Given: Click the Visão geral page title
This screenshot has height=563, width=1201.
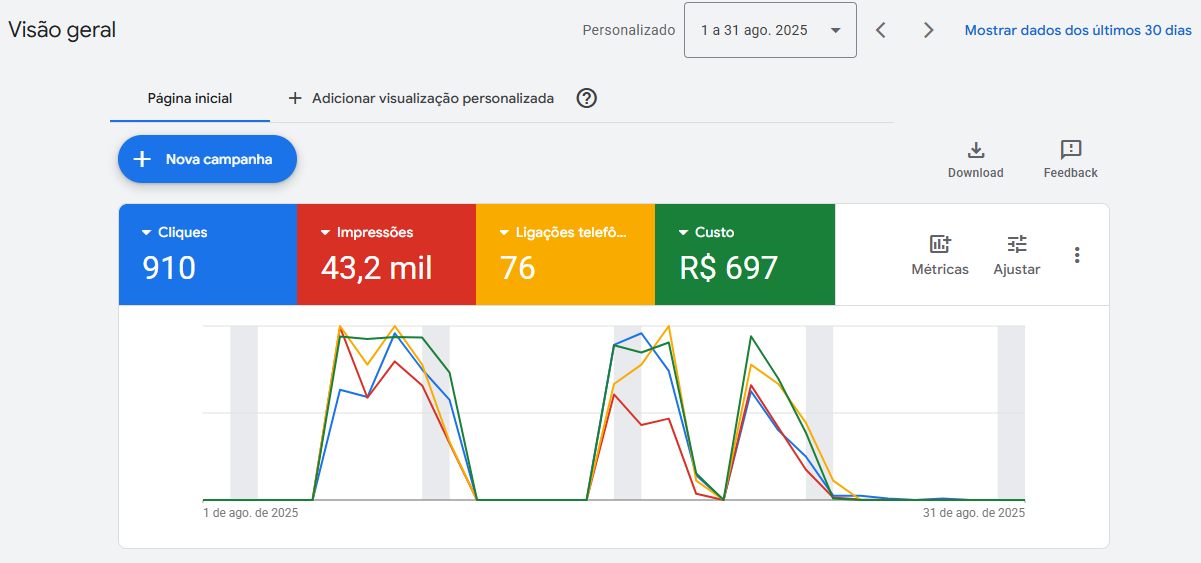Looking at the screenshot, I should (x=62, y=30).
